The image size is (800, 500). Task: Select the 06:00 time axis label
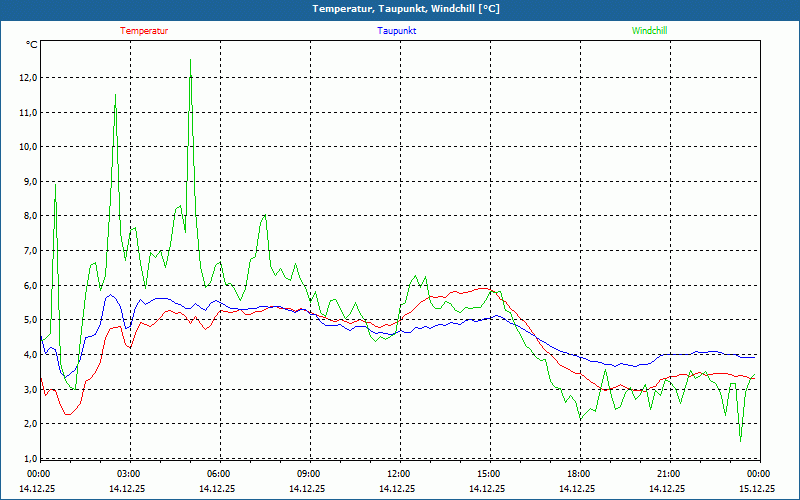[218, 474]
